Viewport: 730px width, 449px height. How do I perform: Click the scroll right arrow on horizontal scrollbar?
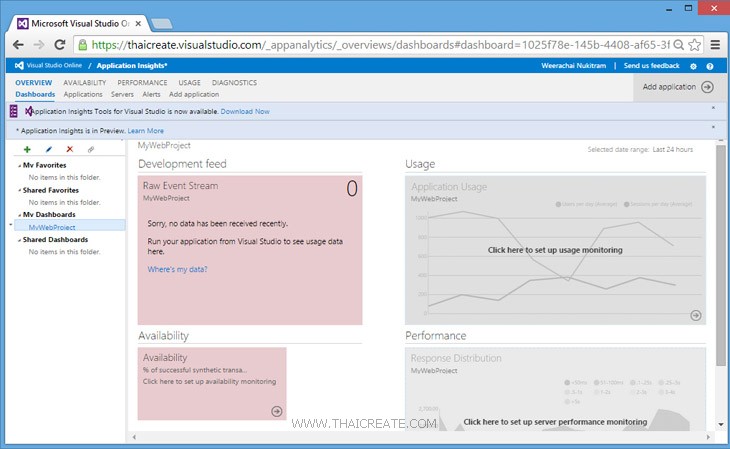coord(709,437)
